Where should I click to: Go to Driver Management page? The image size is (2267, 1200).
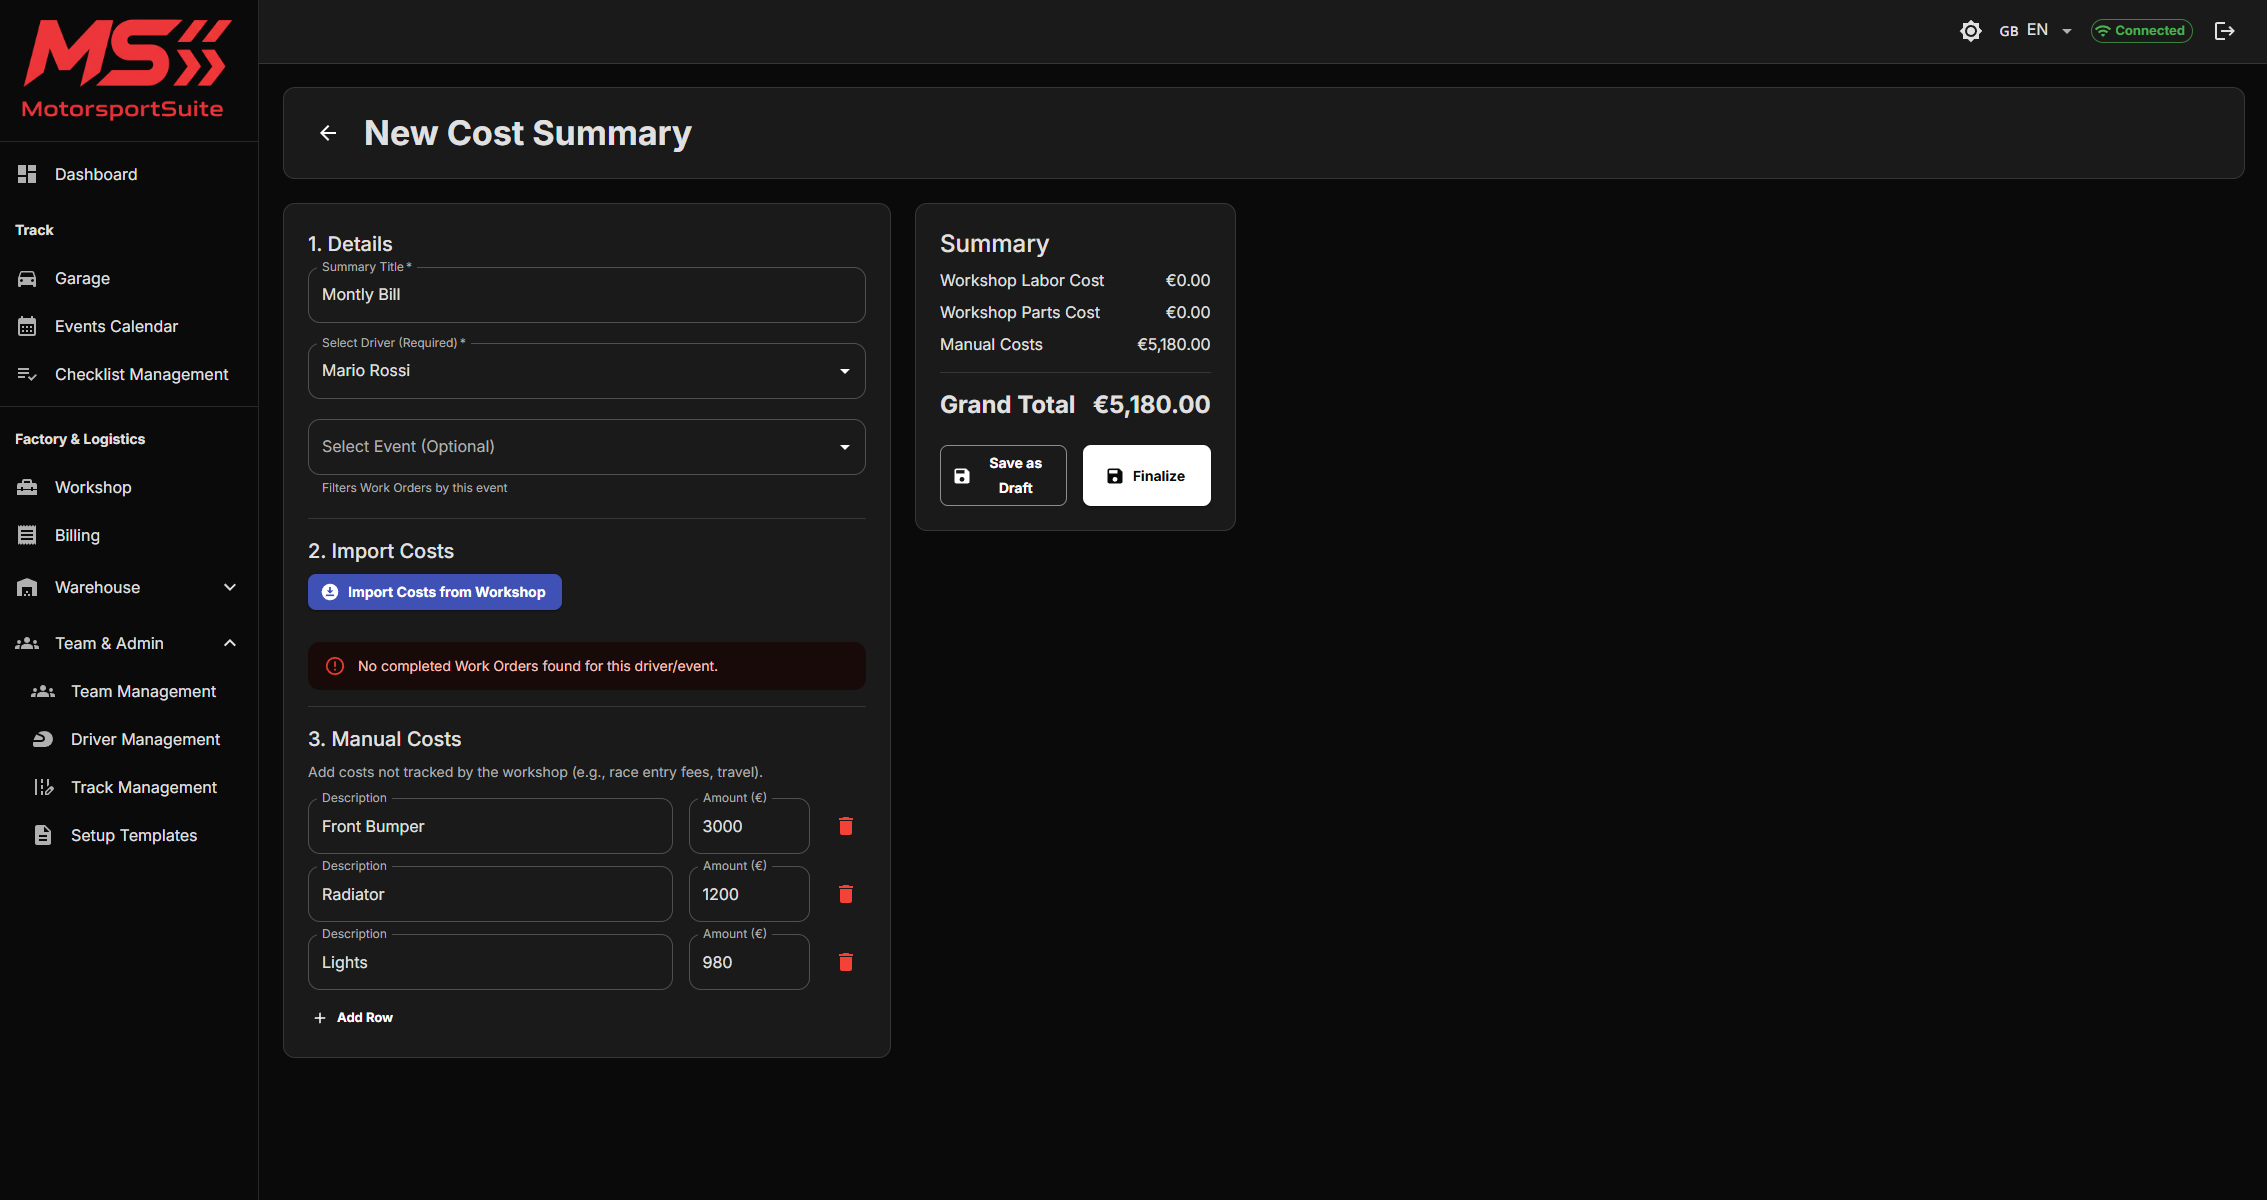(x=145, y=739)
